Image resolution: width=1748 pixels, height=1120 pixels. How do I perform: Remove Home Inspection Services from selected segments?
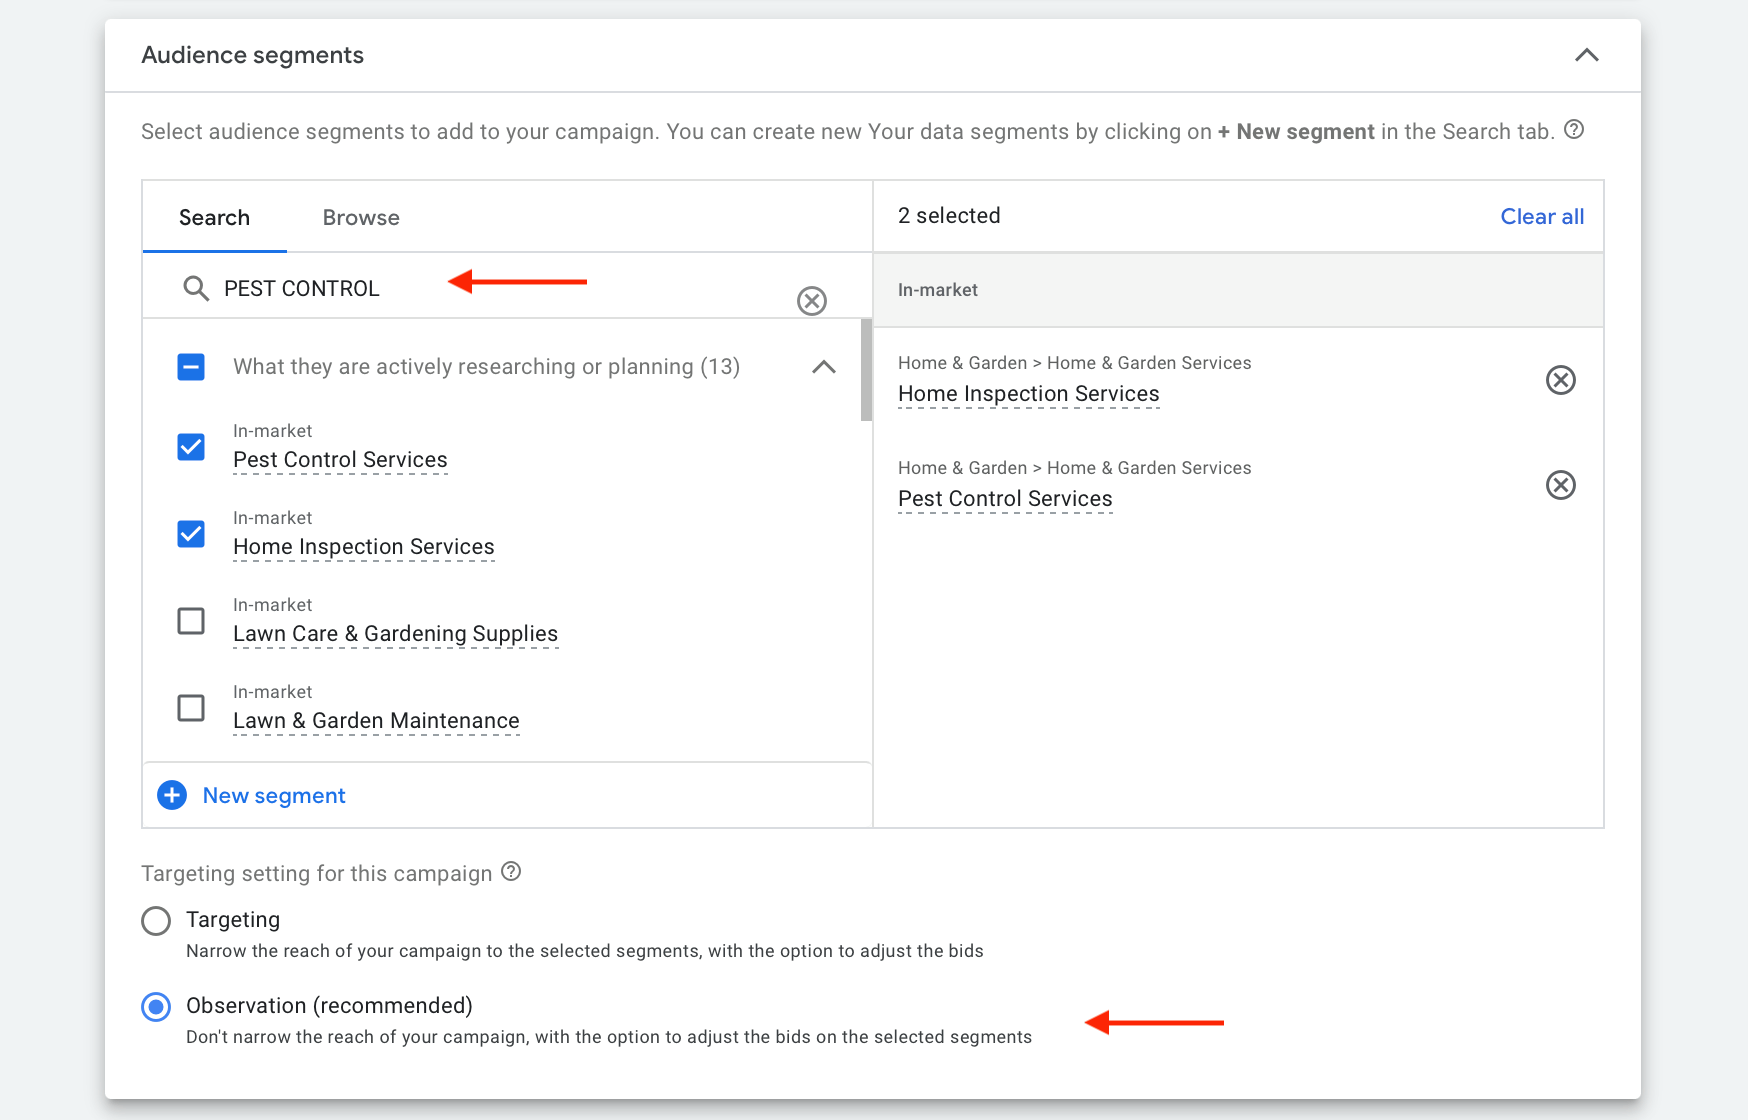(x=1560, y=380)
